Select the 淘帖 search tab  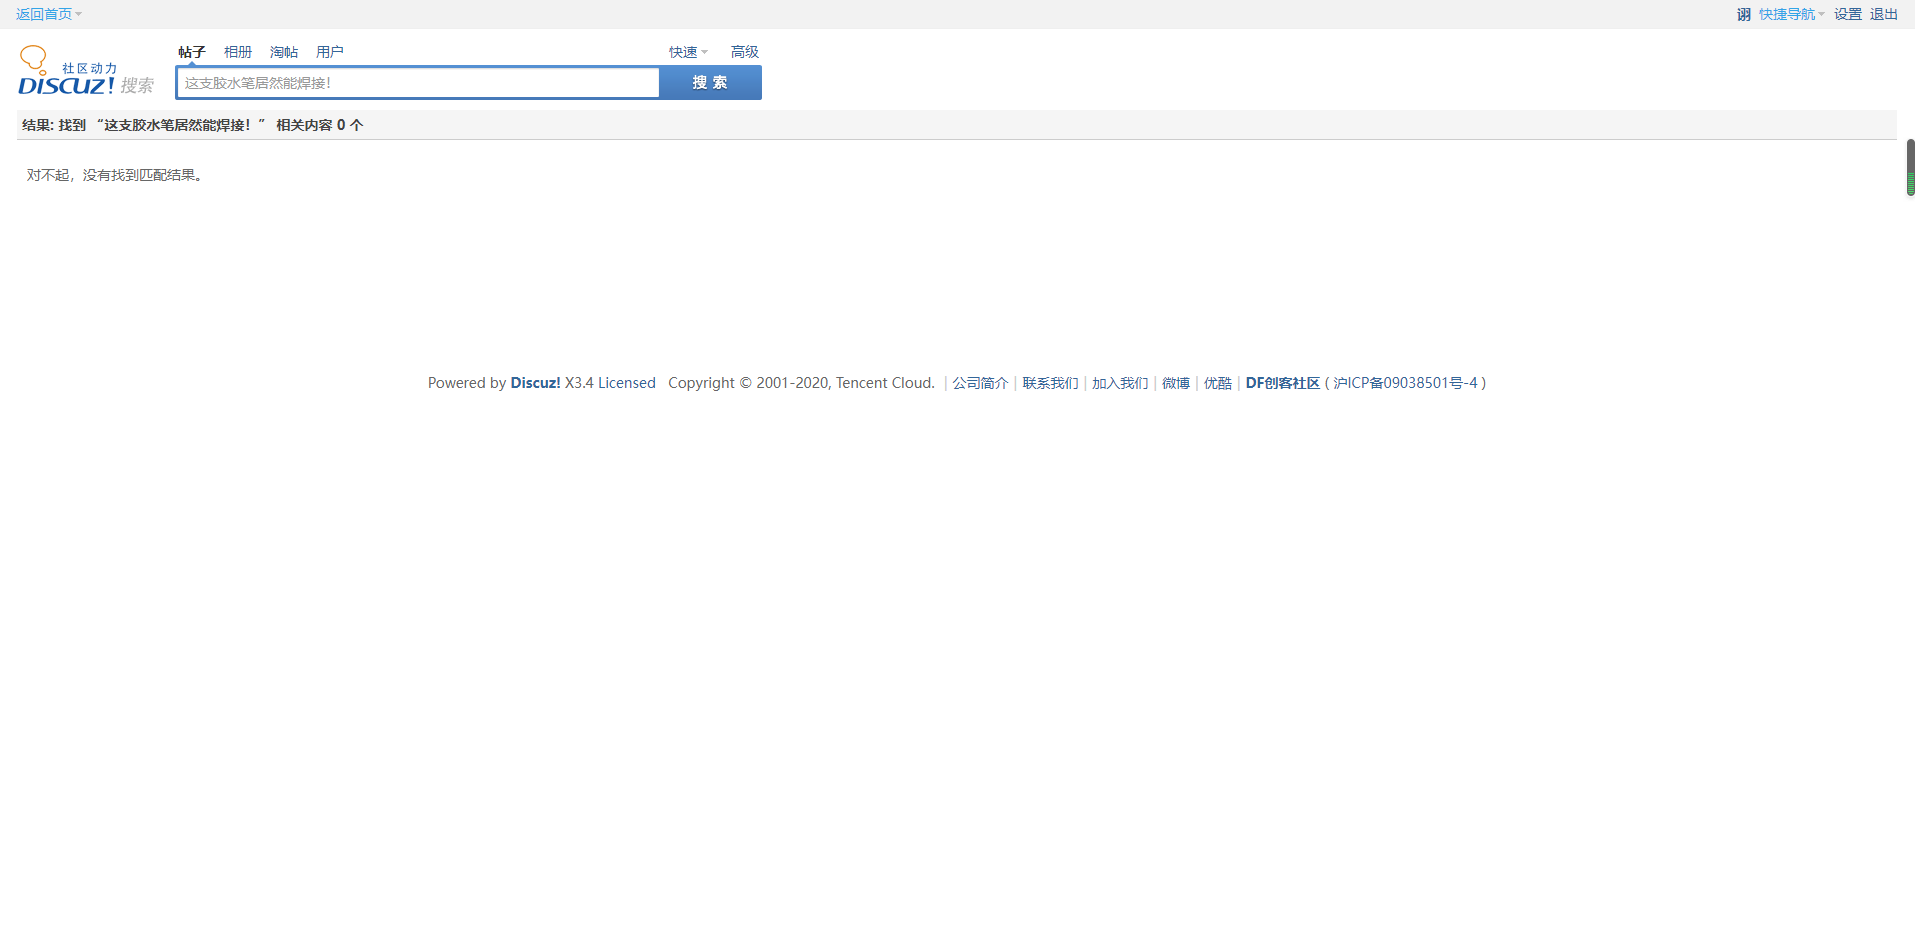tap(284, 52)
